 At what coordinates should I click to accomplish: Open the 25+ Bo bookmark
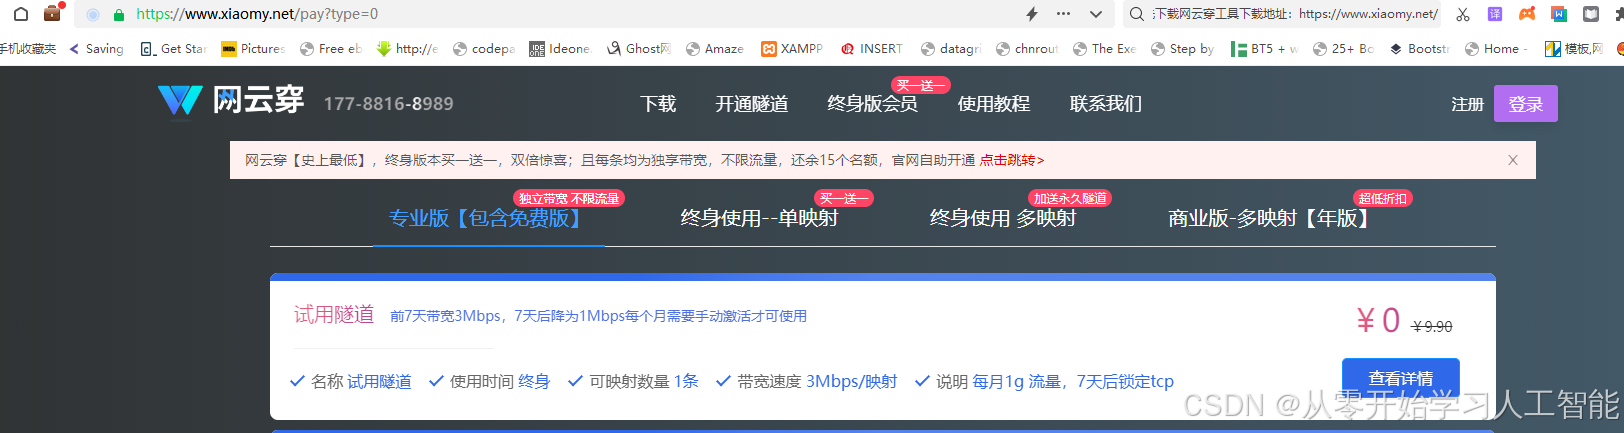point(1343,48)
